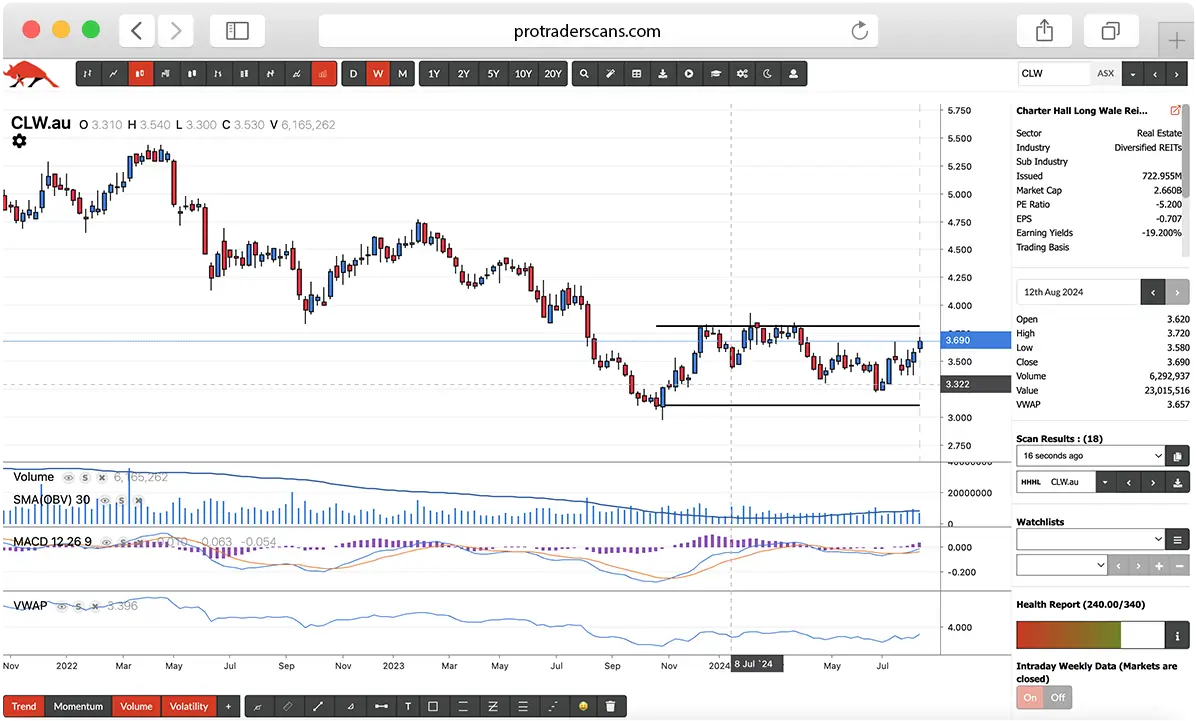Delete drawings with the trash icon
Viewport: 1196px width, 721px height.
(610, 707)
